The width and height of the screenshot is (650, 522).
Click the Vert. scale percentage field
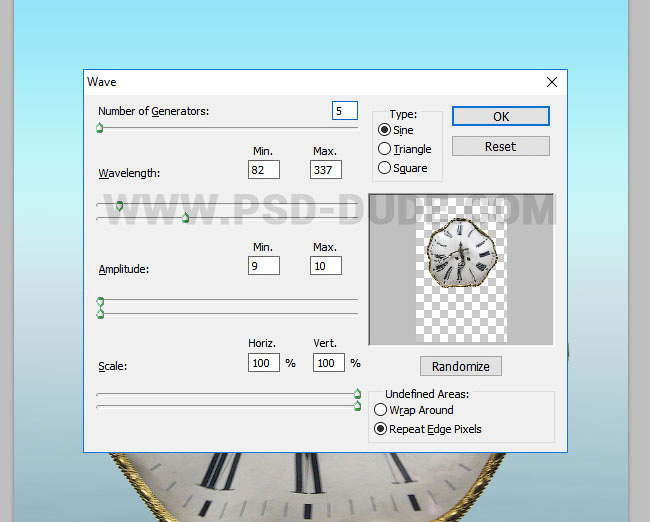coord(329,363)
